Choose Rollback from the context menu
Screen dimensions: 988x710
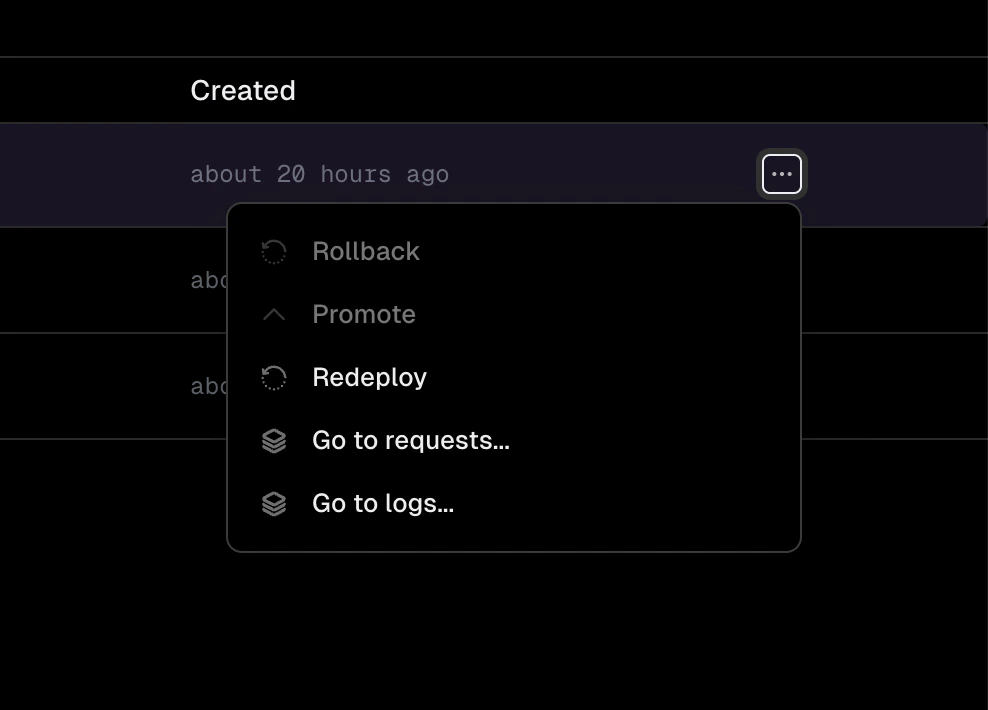click(366, 252)
